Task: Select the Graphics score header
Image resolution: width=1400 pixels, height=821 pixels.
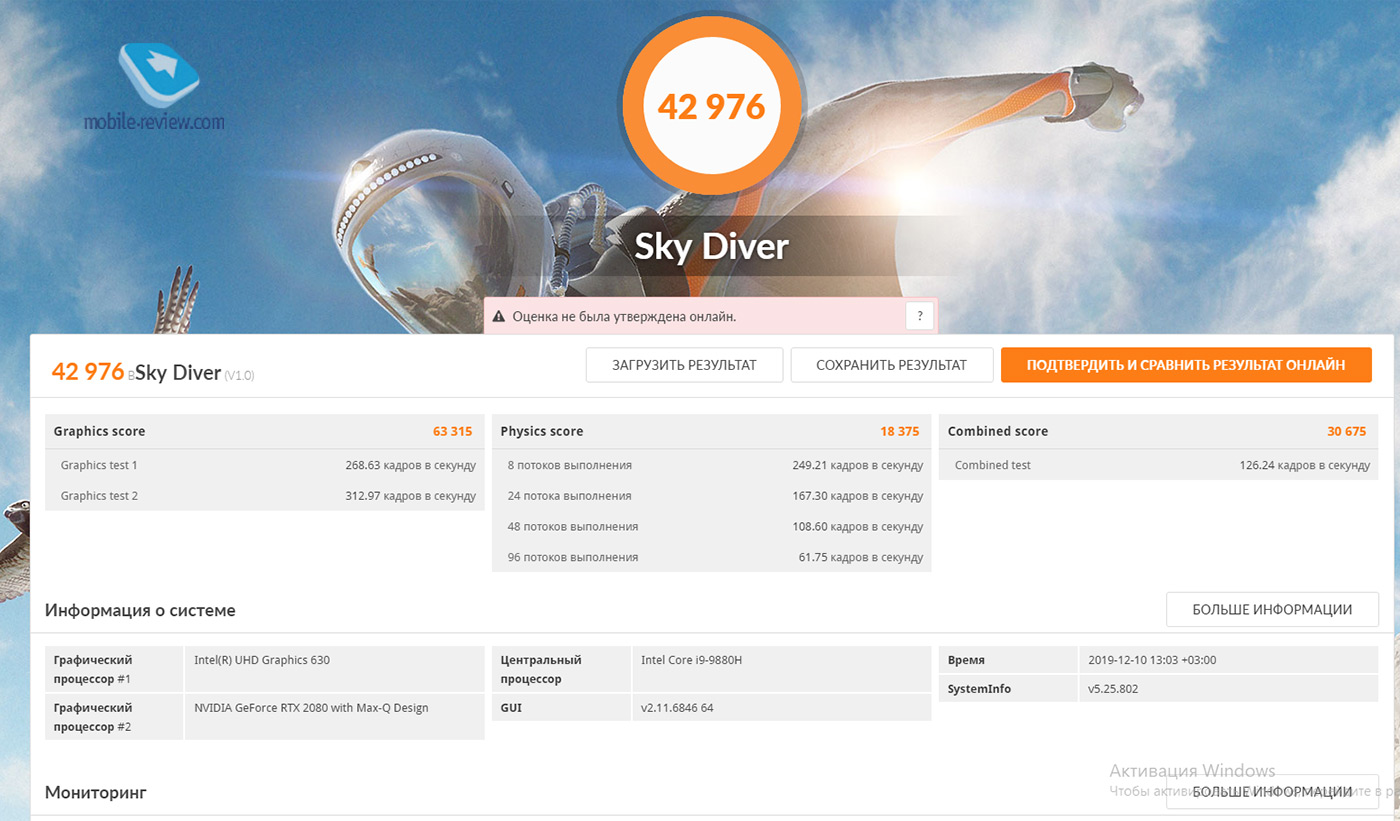Action: (x=264, y=431)
